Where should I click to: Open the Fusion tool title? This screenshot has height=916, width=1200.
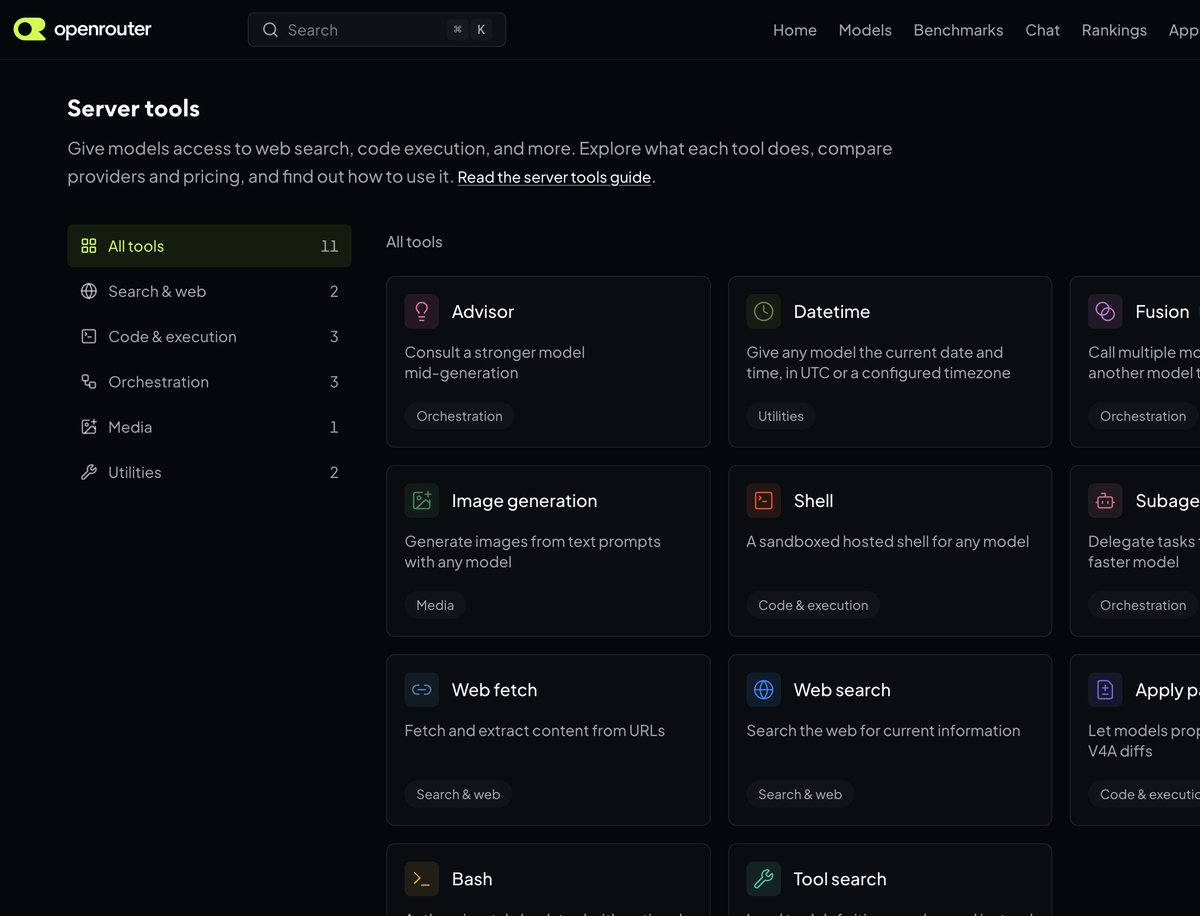click(1162, 311)
